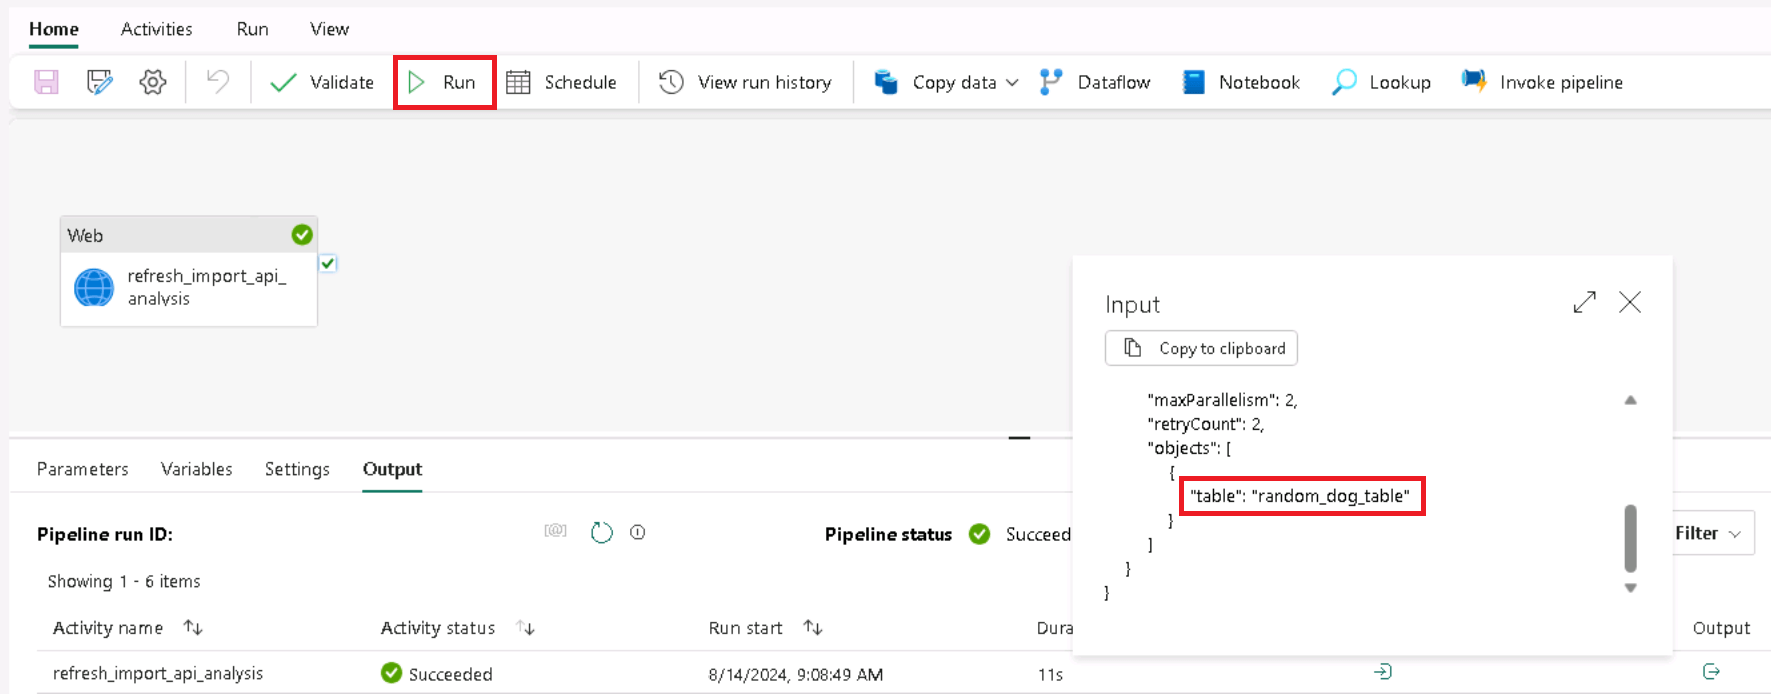Select the refresh_import_api_analysis Web activity

[189, 287]
